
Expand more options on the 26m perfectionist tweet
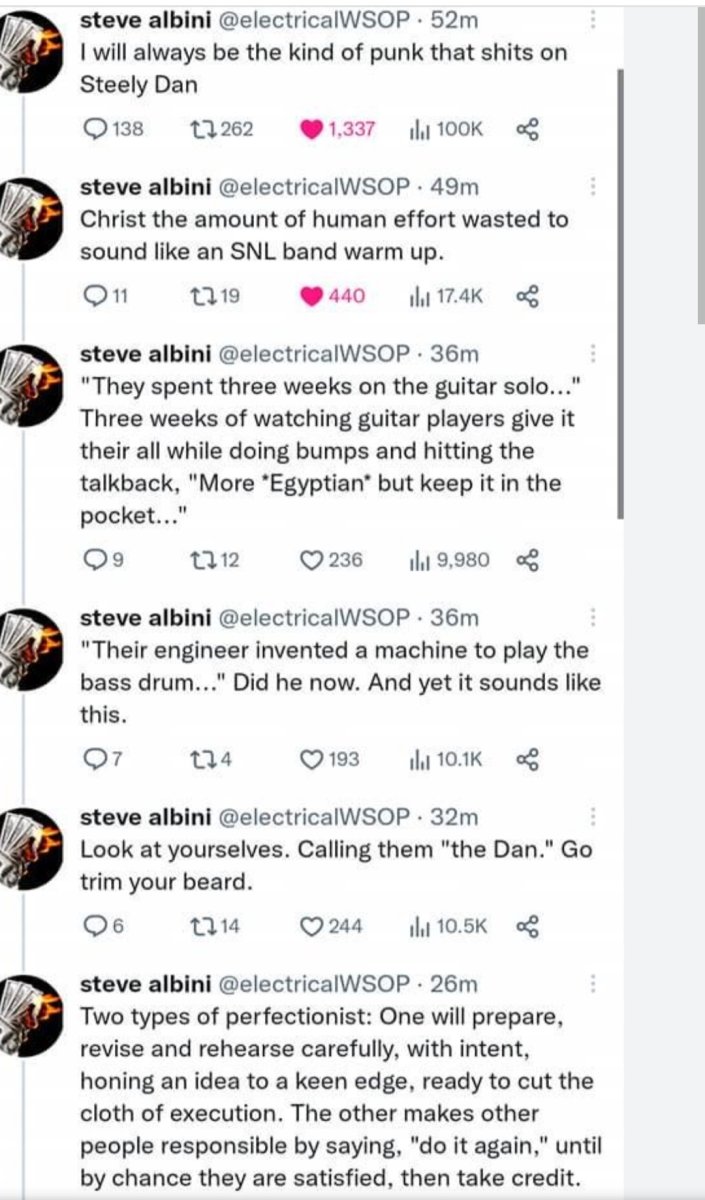pyautogui.click(x=594, y=983)
